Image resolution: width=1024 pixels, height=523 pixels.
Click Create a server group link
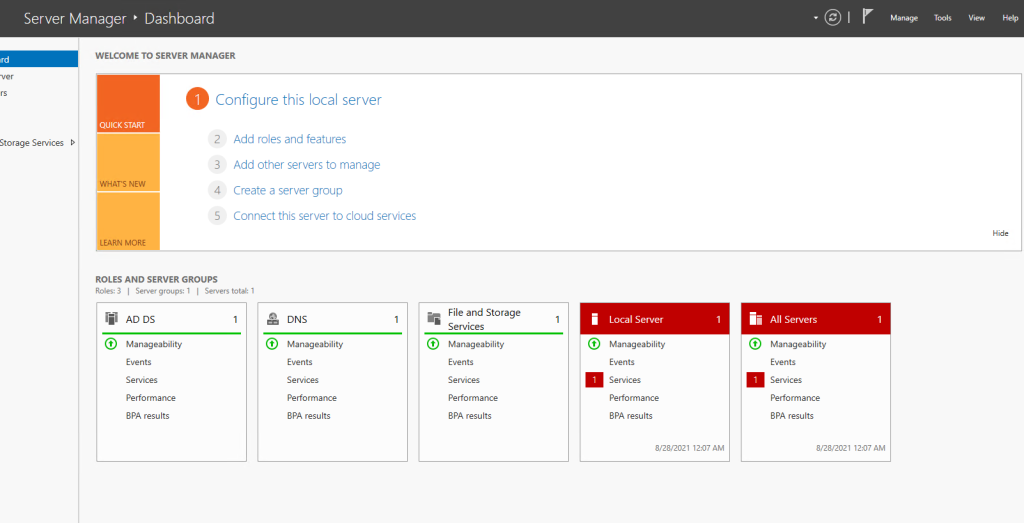[287, 190]
